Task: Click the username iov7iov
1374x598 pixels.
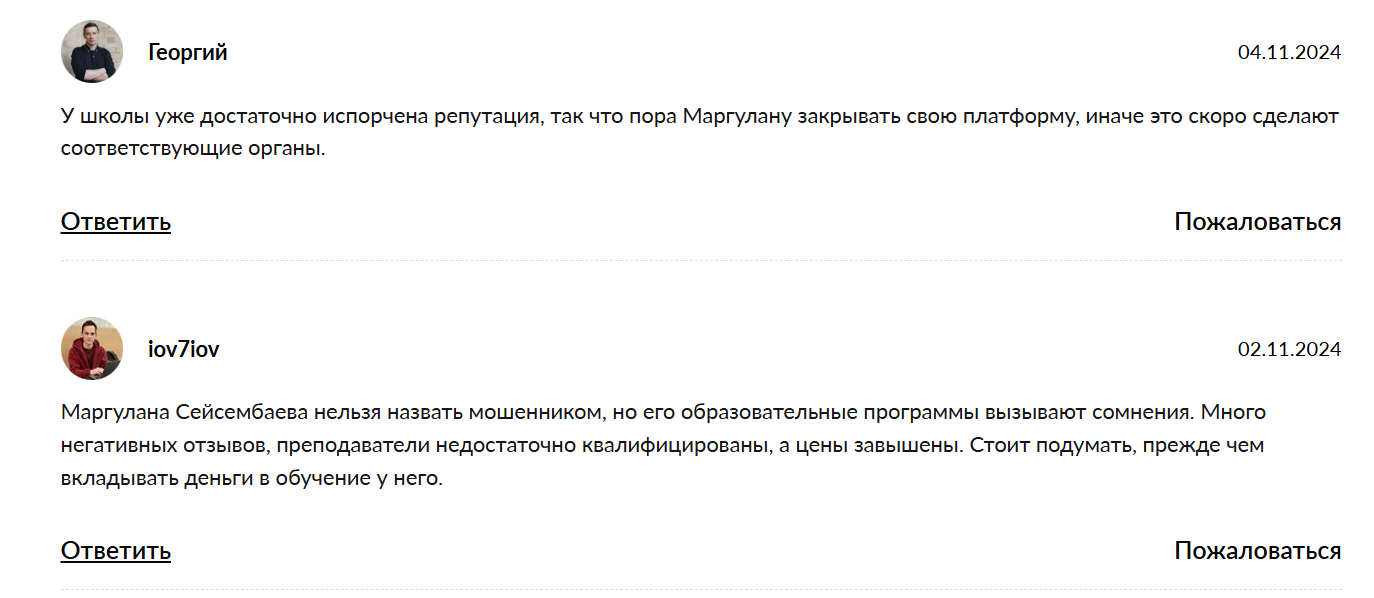Action: (x=184, y=350)
